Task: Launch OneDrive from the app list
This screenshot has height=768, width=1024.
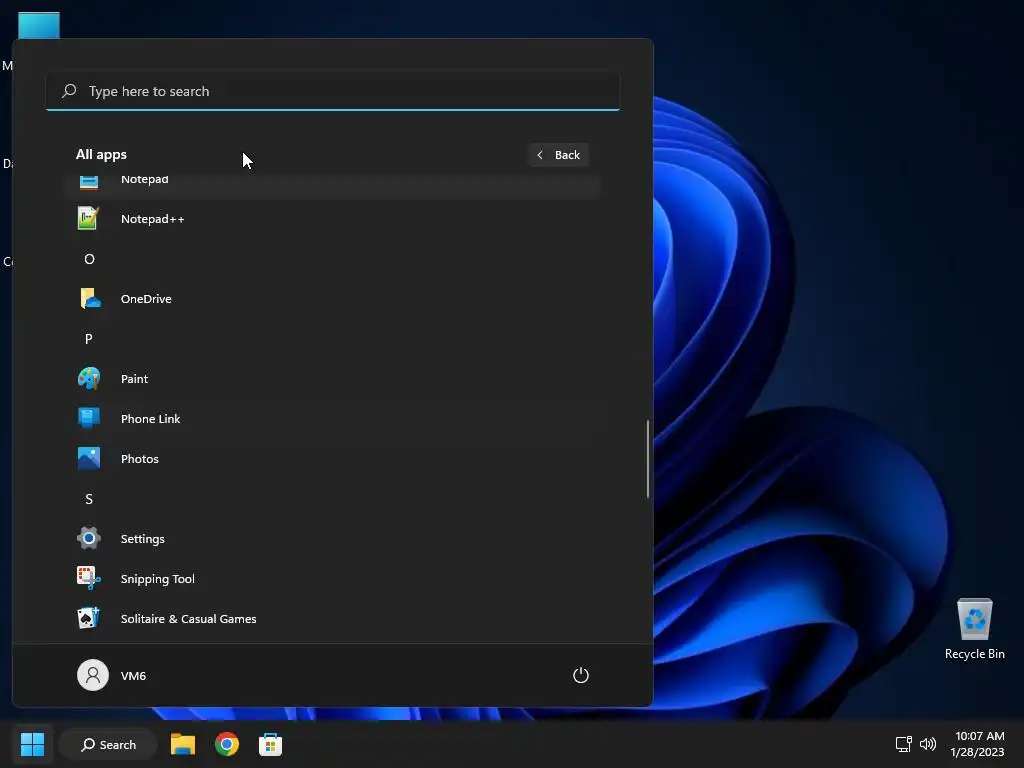Action: tap(89, 298)
